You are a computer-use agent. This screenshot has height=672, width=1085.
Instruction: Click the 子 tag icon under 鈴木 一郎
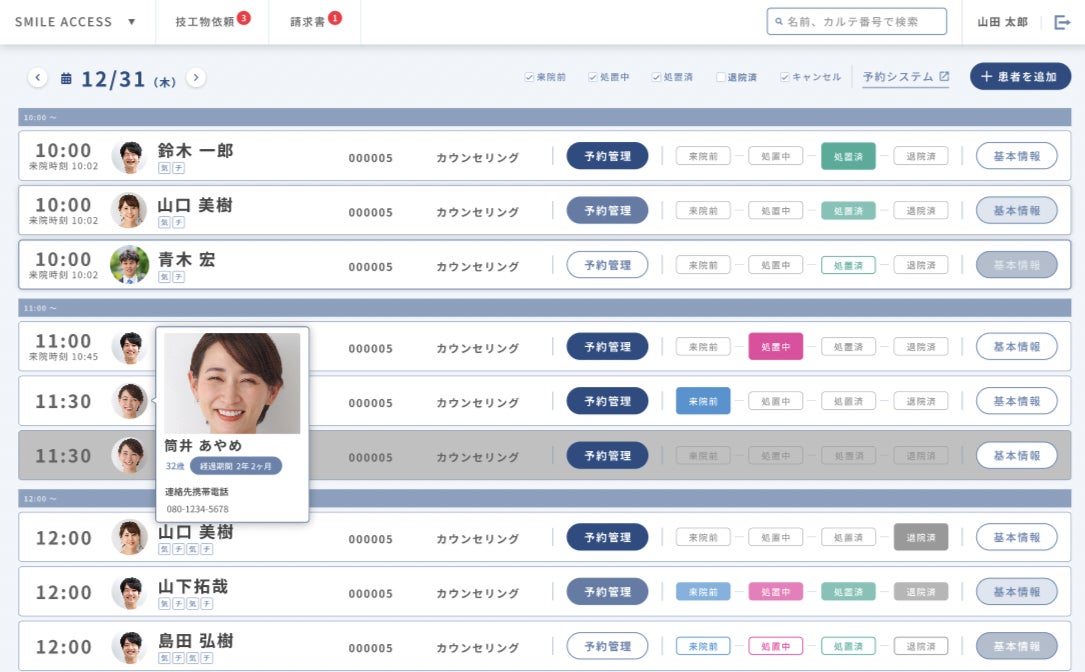pyautogui.click(x=178, y=168)
